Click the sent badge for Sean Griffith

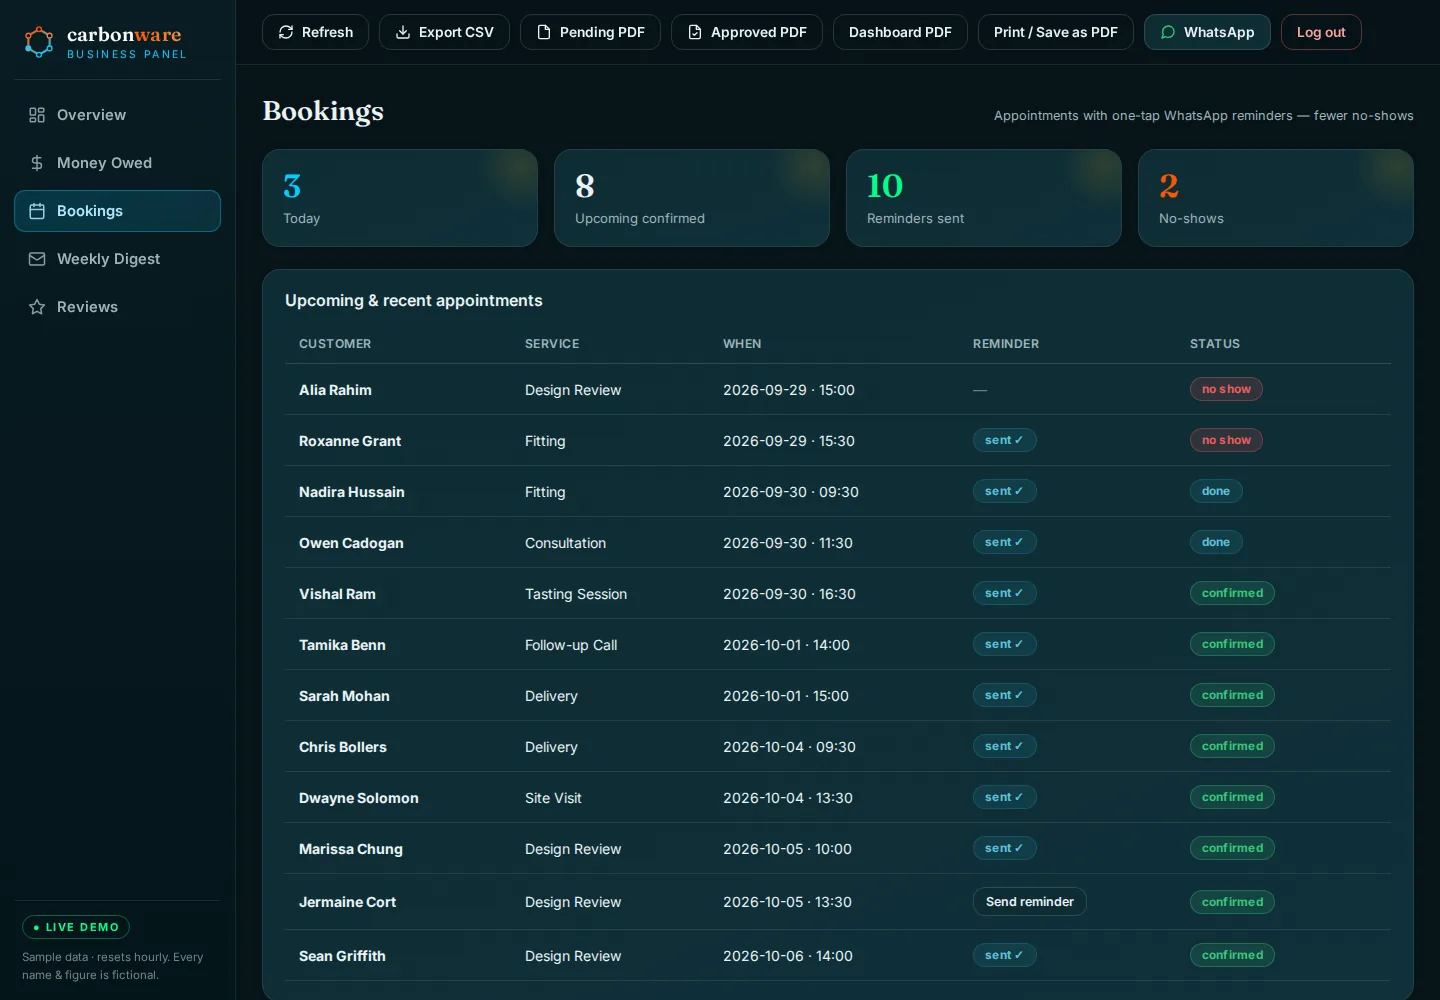click(1004, 955)
